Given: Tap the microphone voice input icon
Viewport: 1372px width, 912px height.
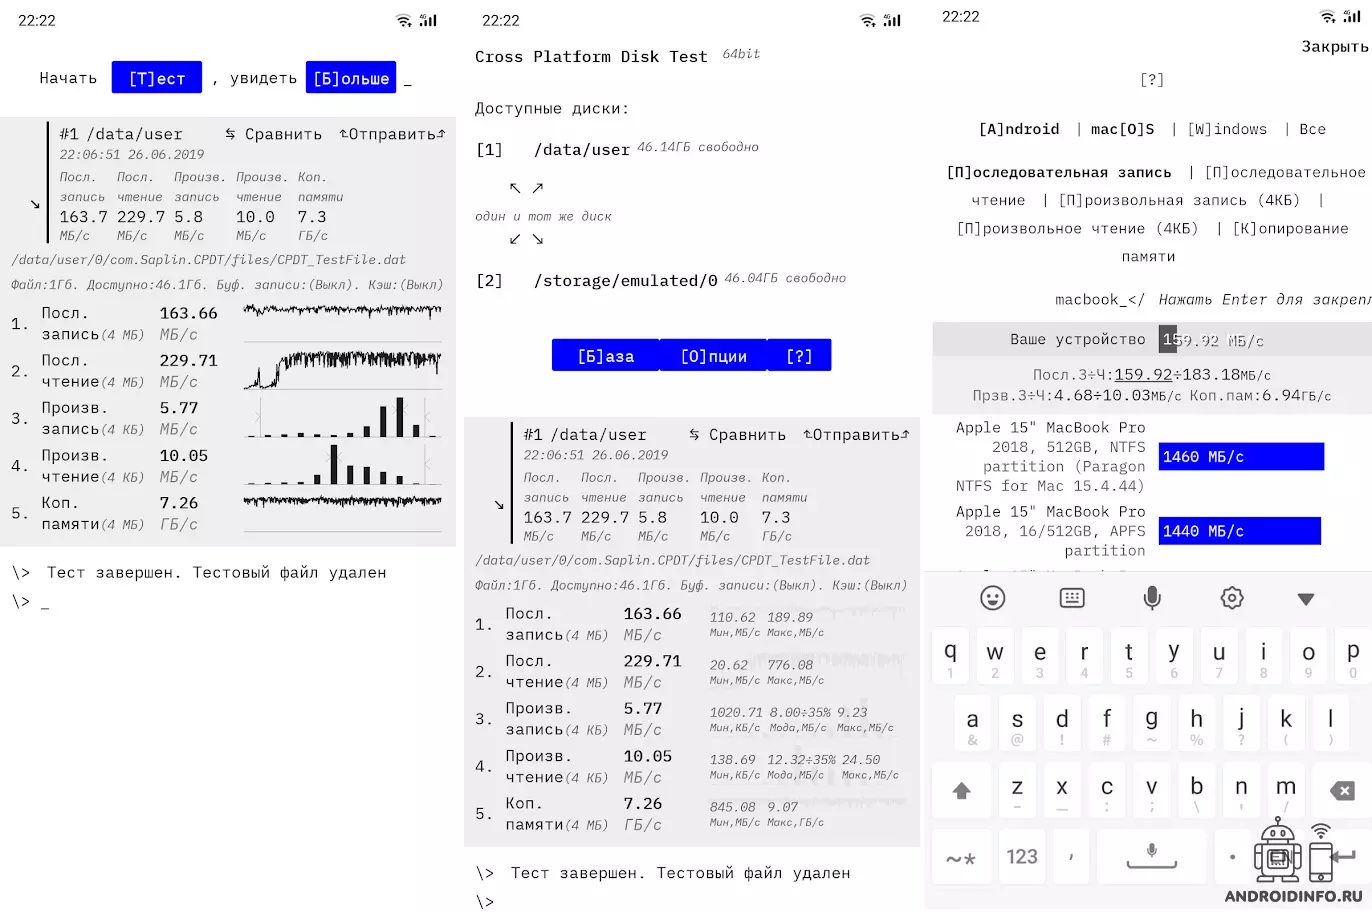Looking at the screenshot, I should [x=1152, y=598].
